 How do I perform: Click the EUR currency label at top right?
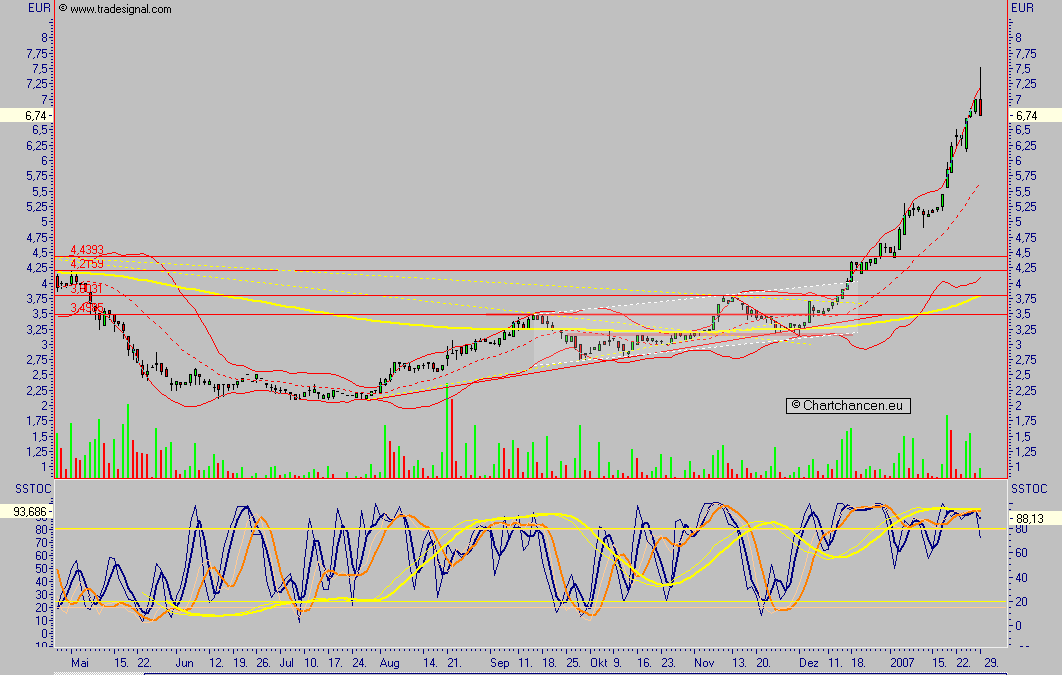tap(1023, 8)
